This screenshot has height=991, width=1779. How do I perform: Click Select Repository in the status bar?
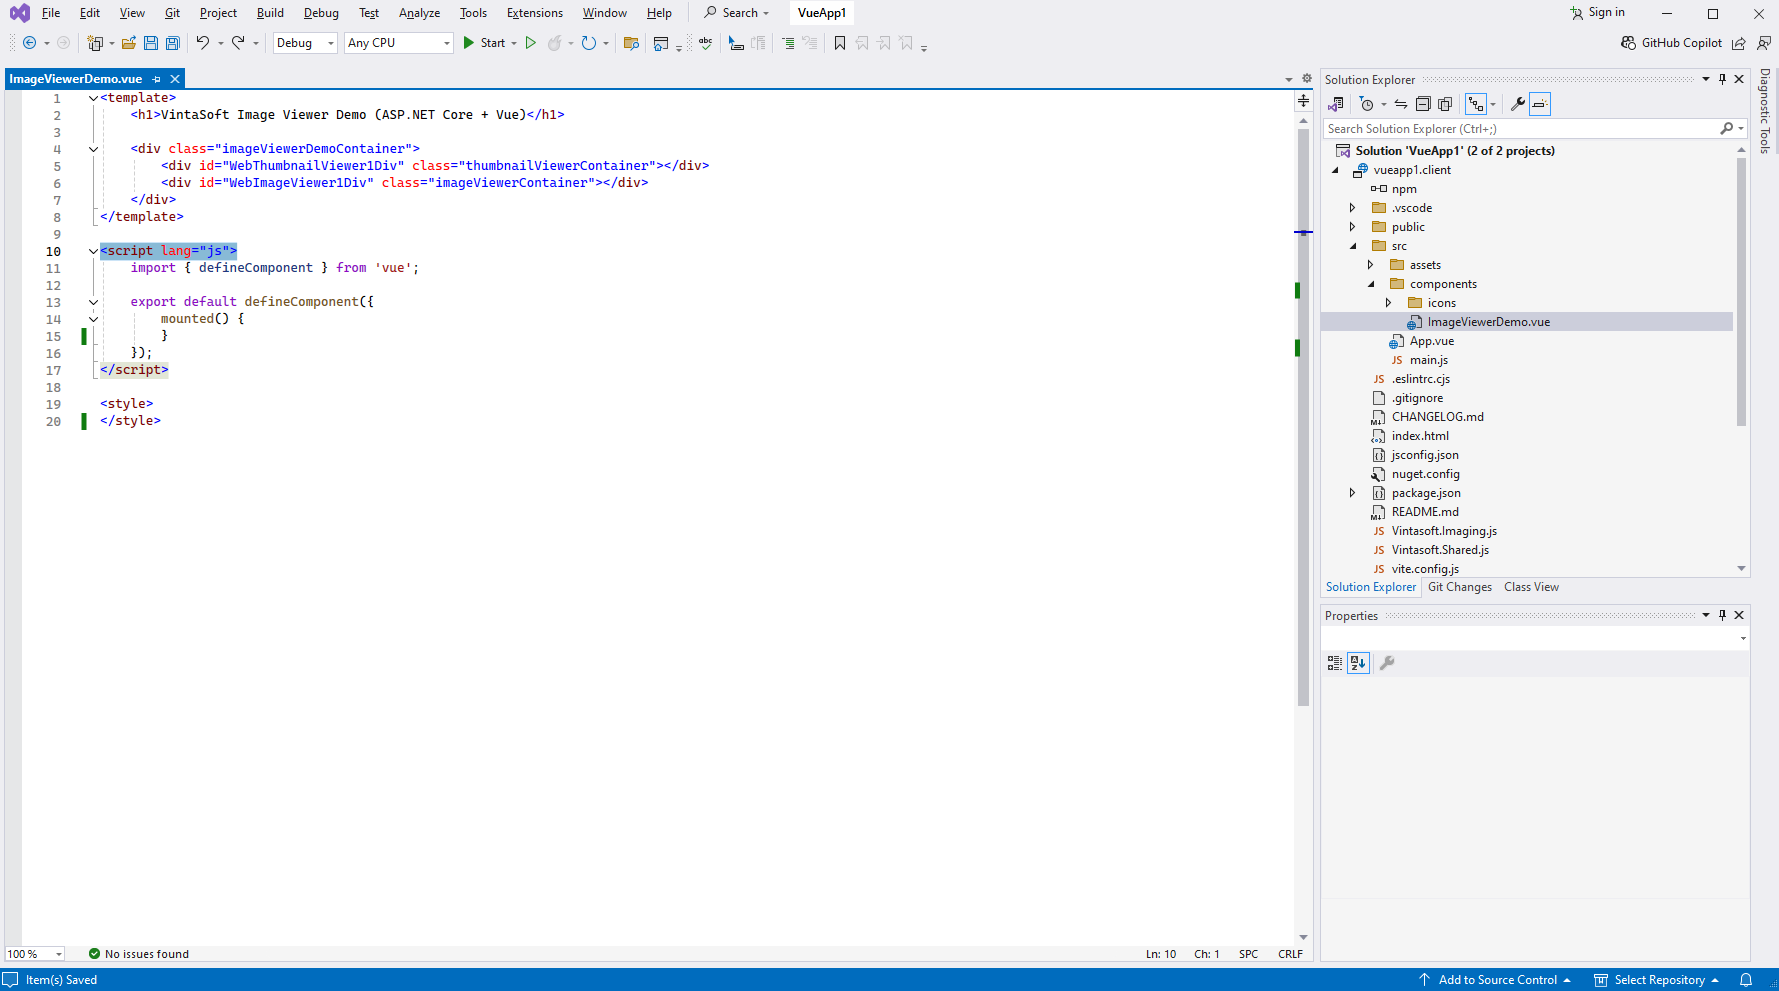[x=1656, y=980]
